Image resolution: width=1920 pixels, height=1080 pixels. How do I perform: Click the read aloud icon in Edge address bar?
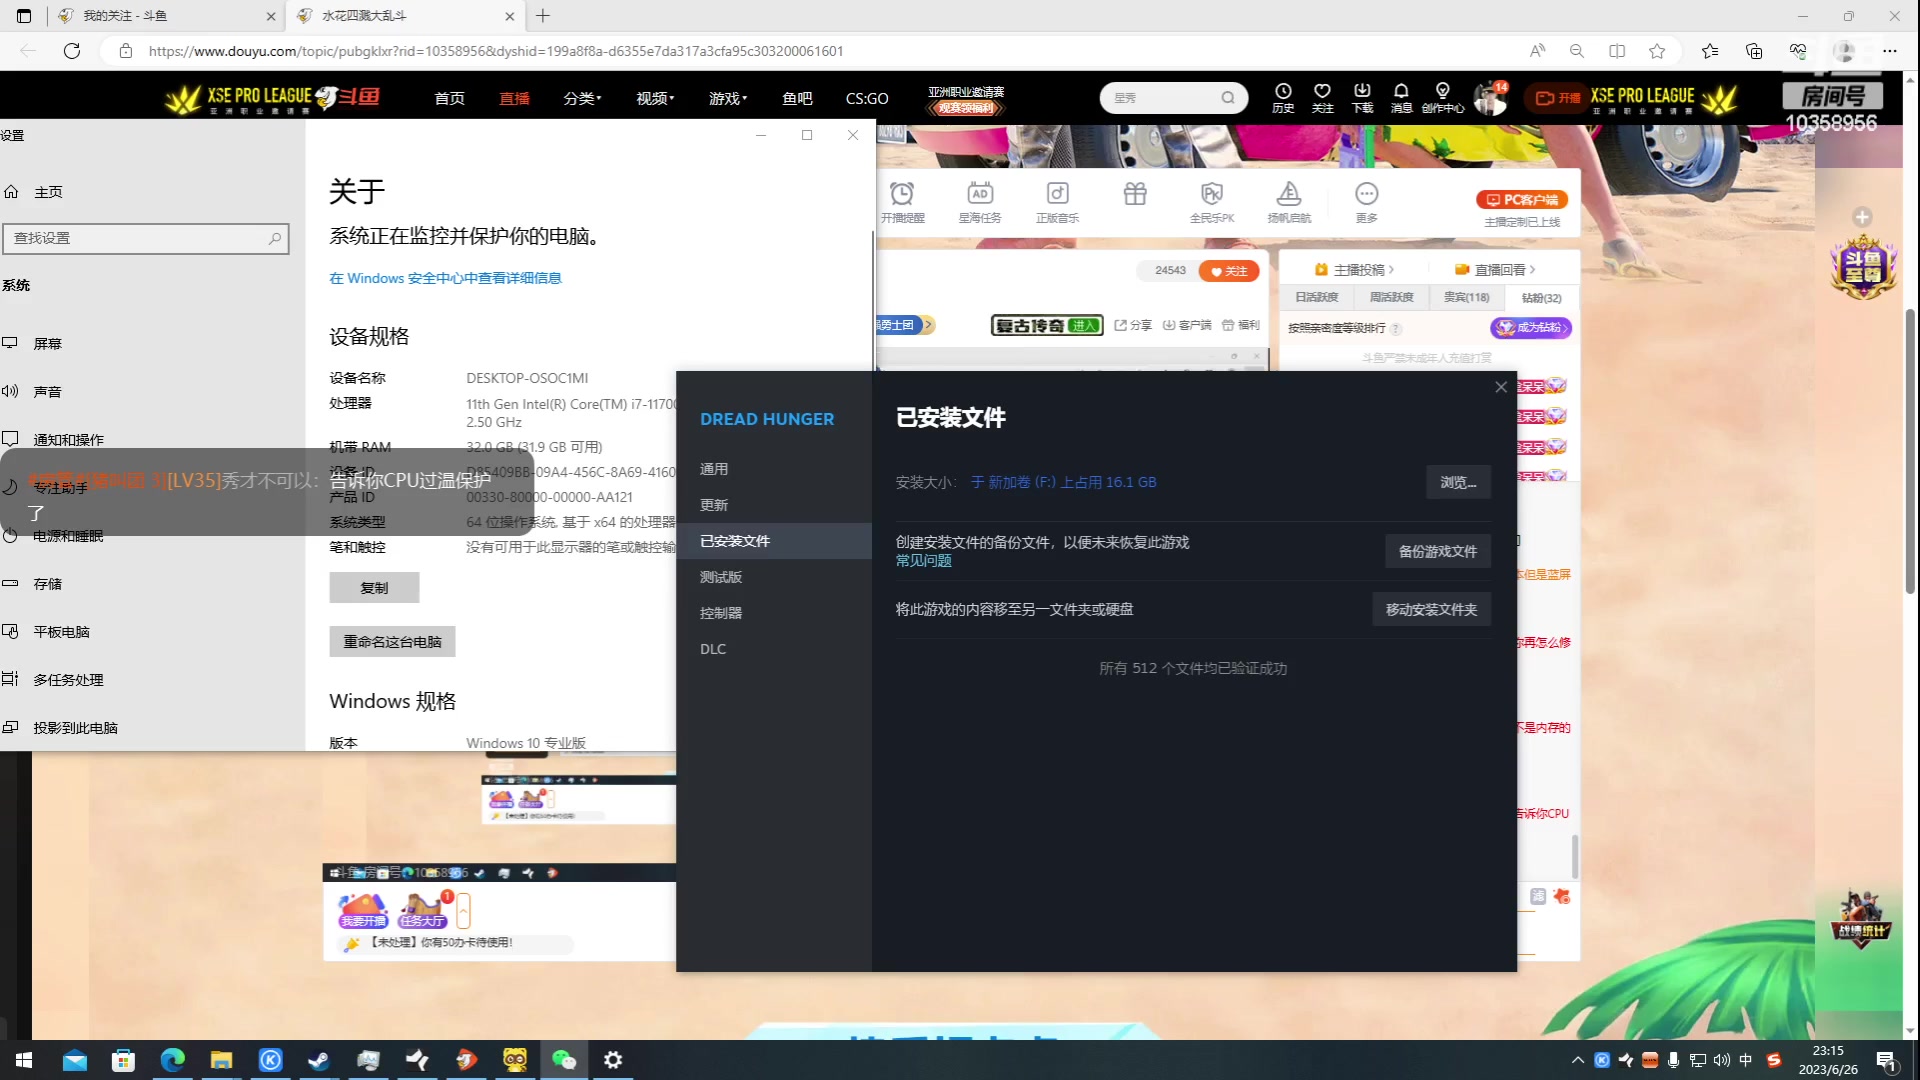[1537, 51]
